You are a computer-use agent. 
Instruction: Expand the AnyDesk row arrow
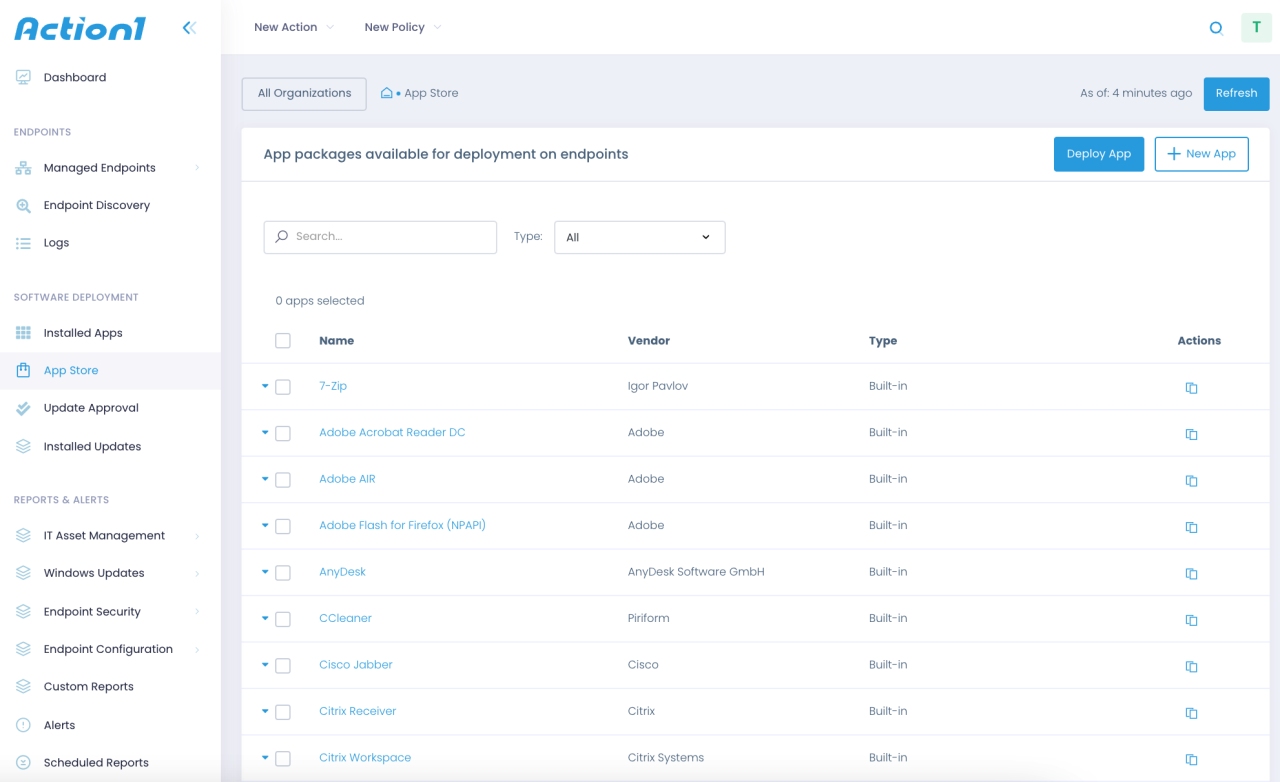pos(265,572)
